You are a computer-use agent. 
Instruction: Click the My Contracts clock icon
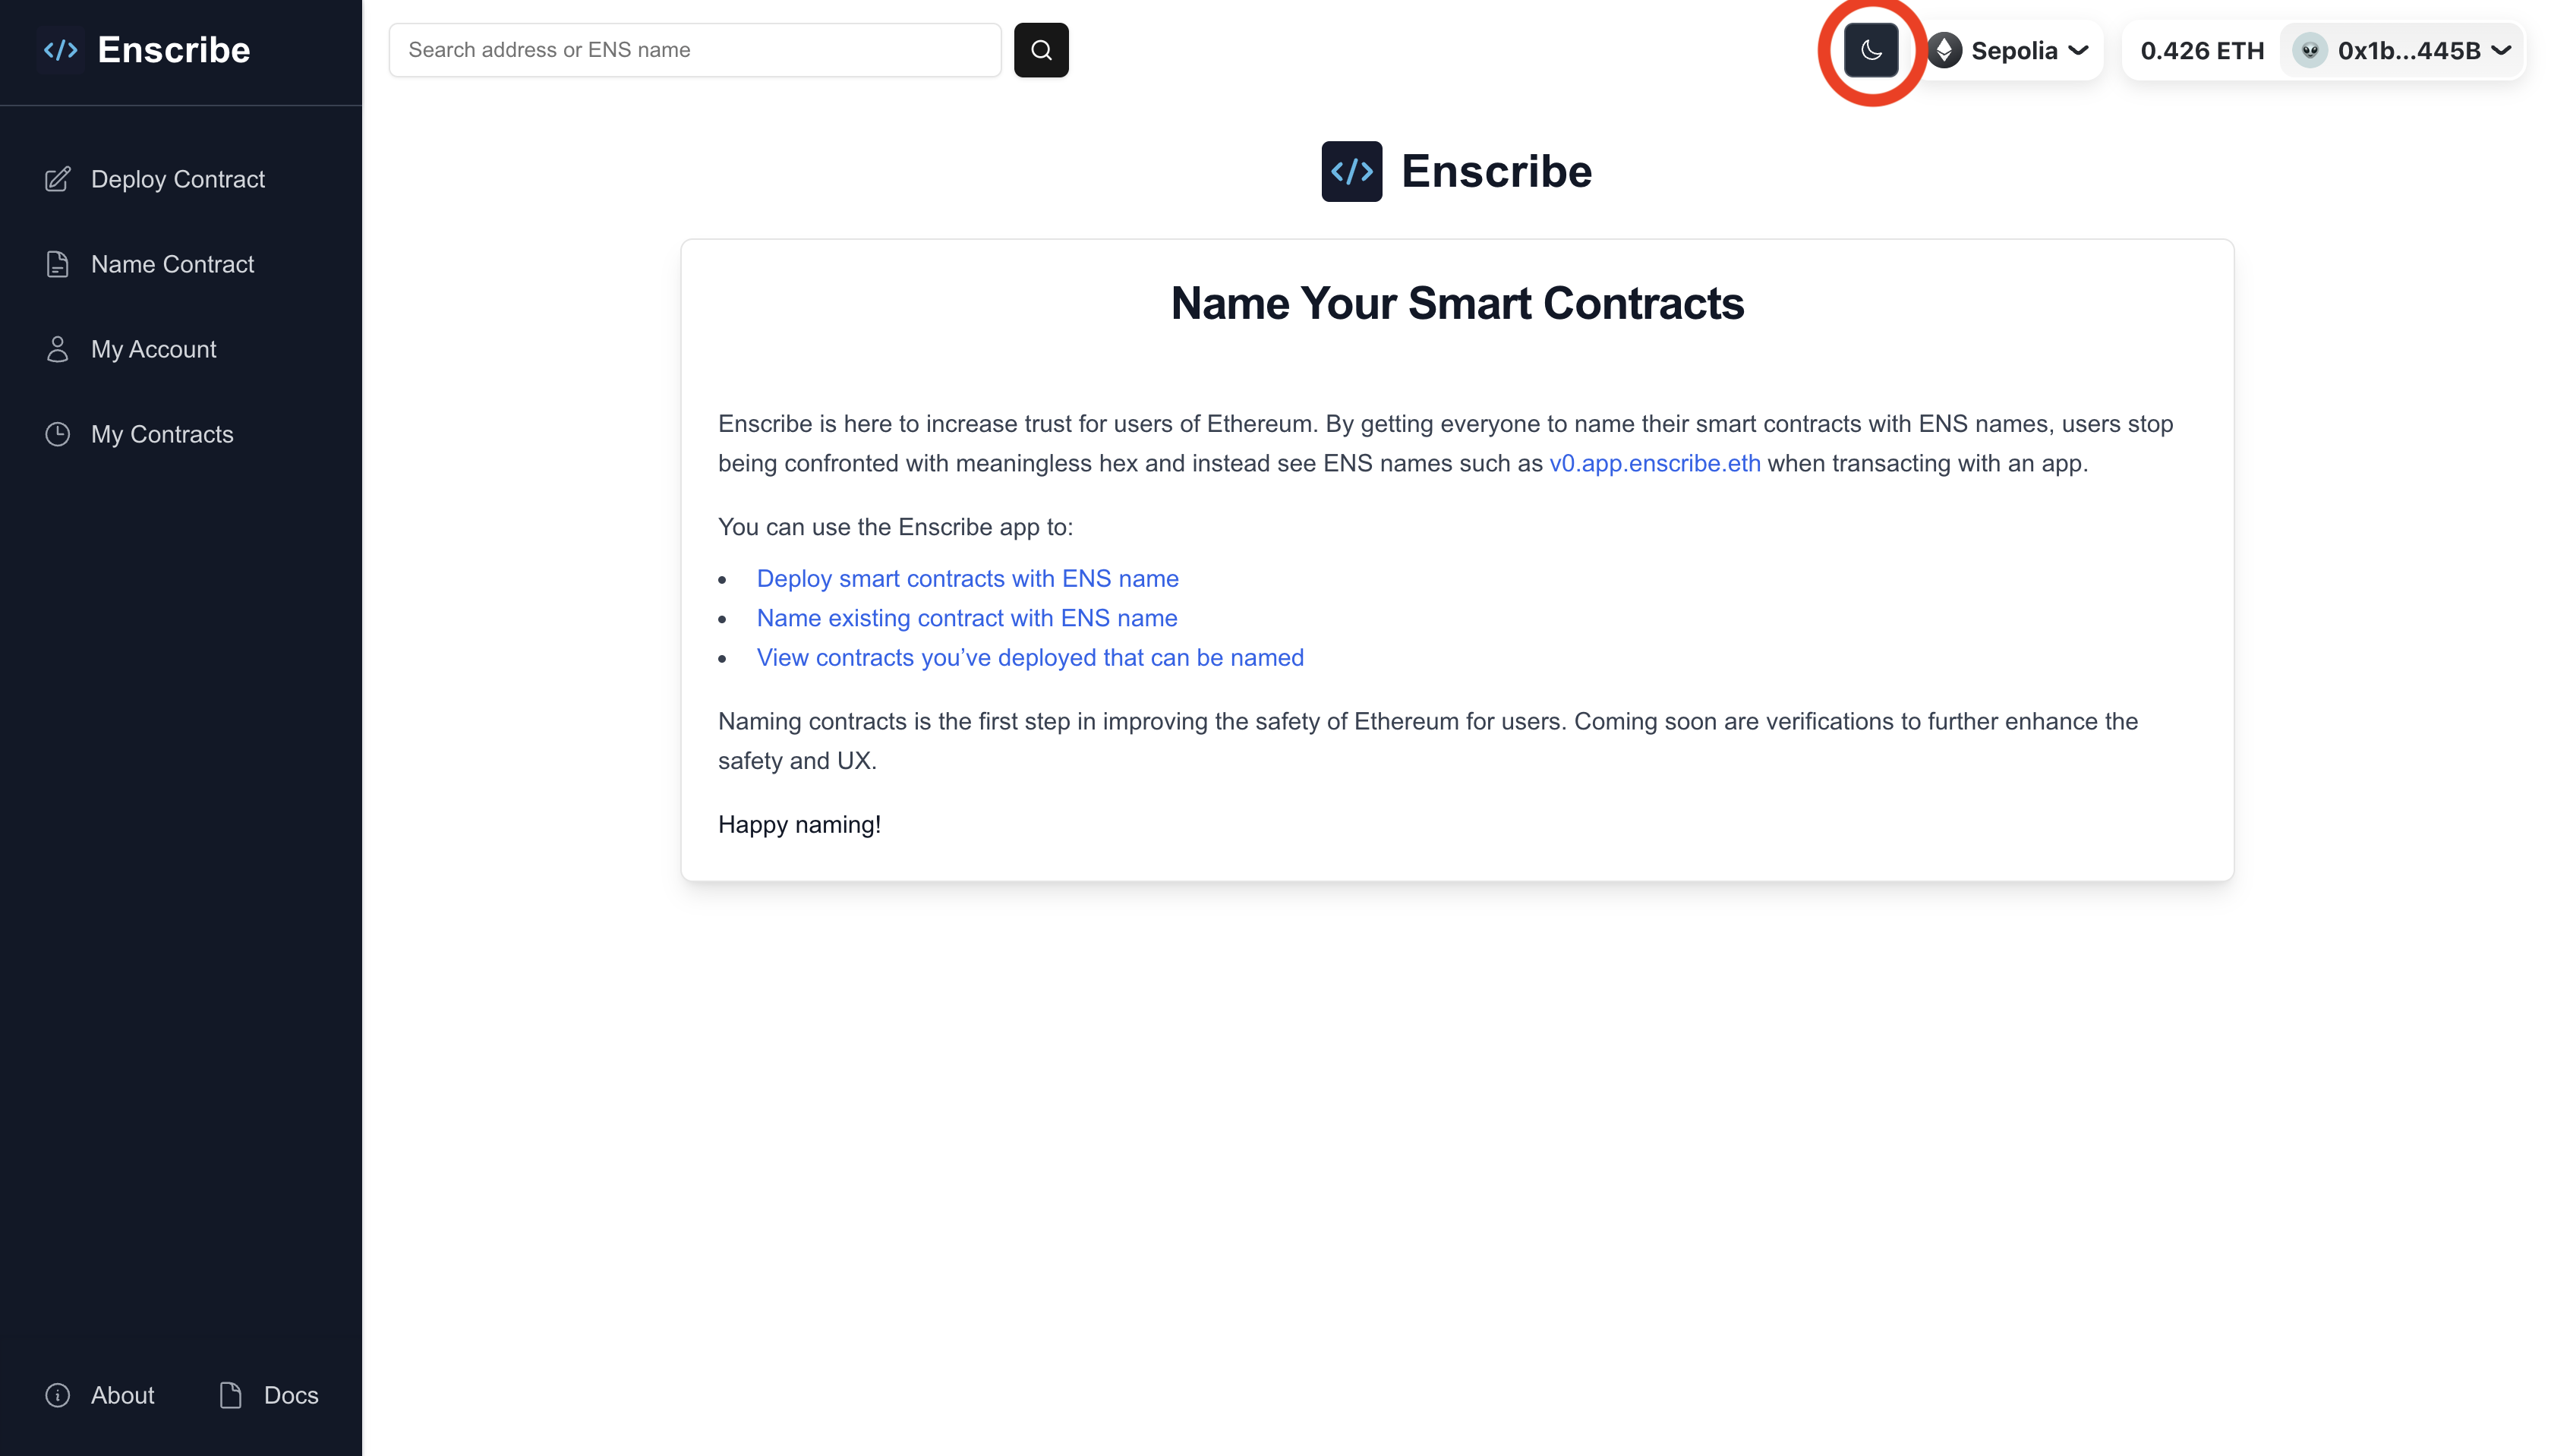tap(58, 434)
